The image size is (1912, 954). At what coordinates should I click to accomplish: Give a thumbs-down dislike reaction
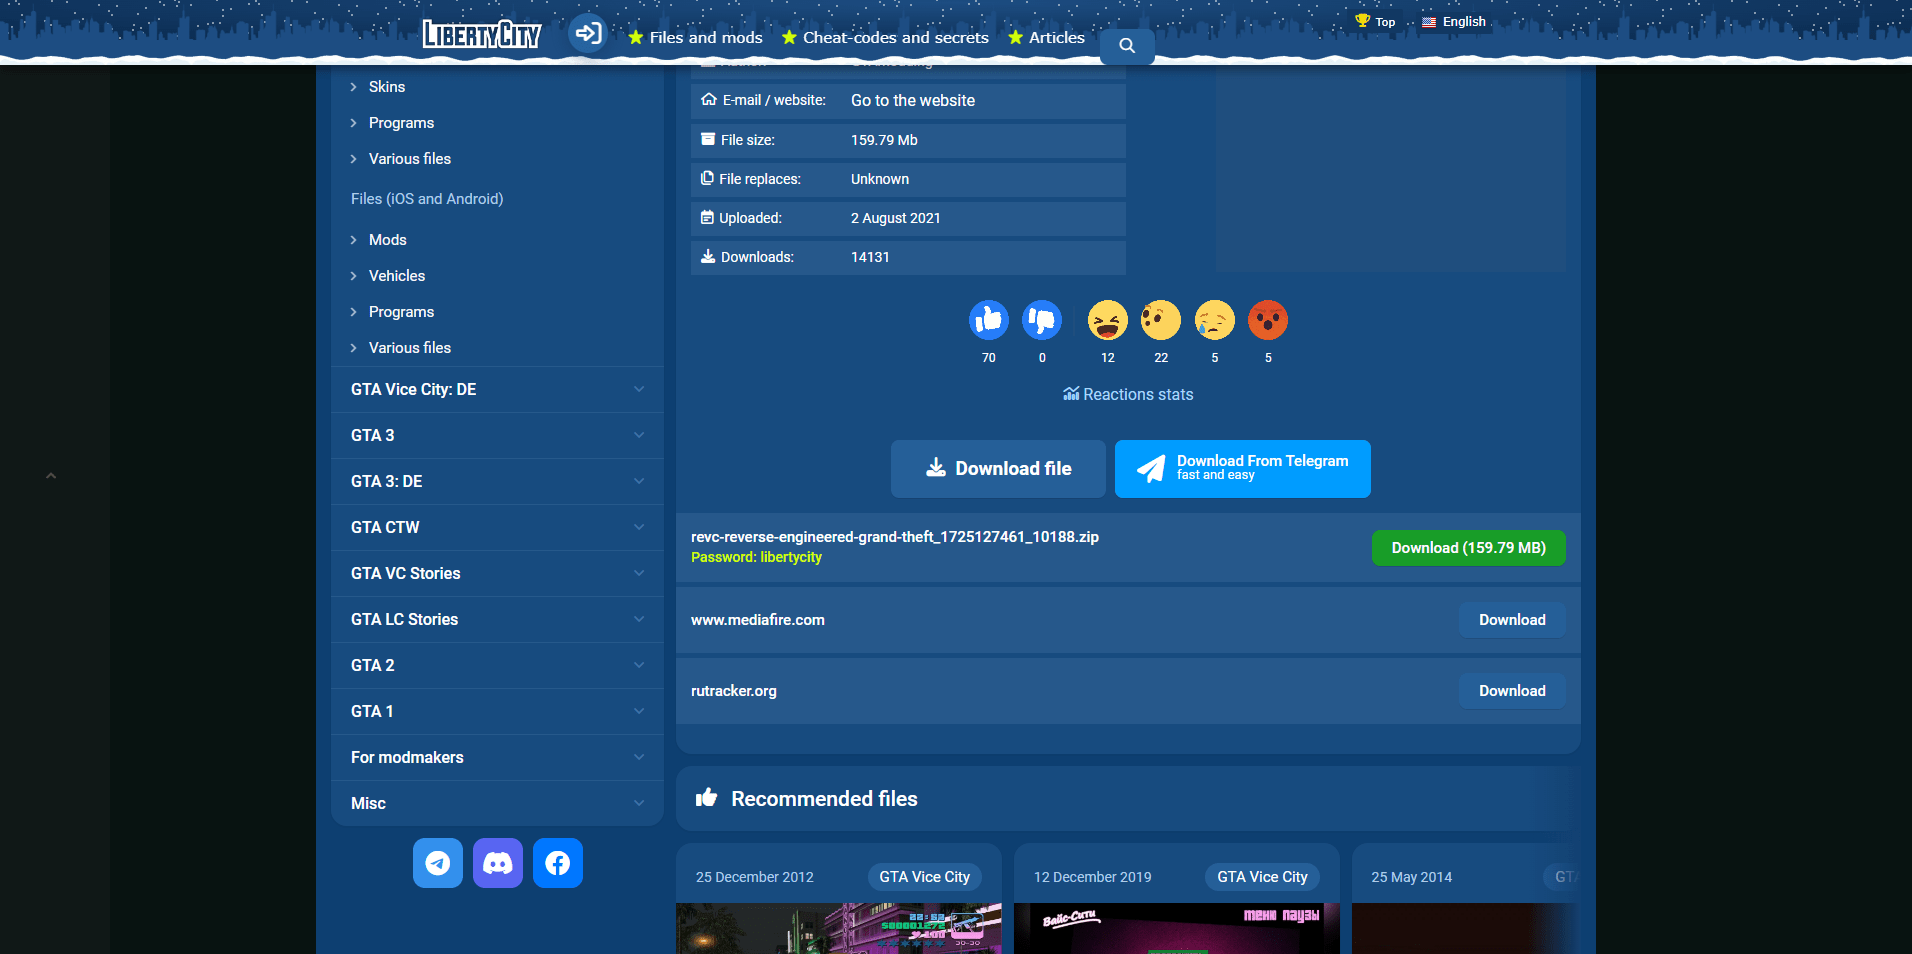pos(1042,320)
